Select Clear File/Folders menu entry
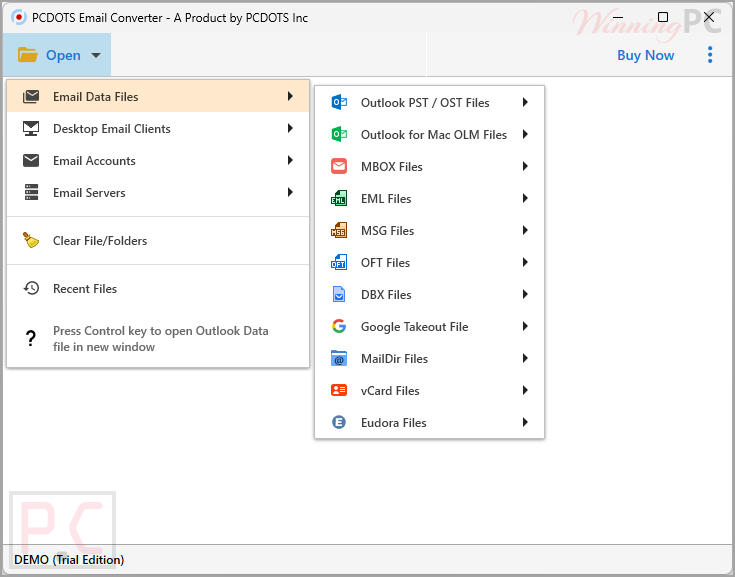Image resolution: width=735 pixels, height=577 pixels. click(x=158, y=240)
